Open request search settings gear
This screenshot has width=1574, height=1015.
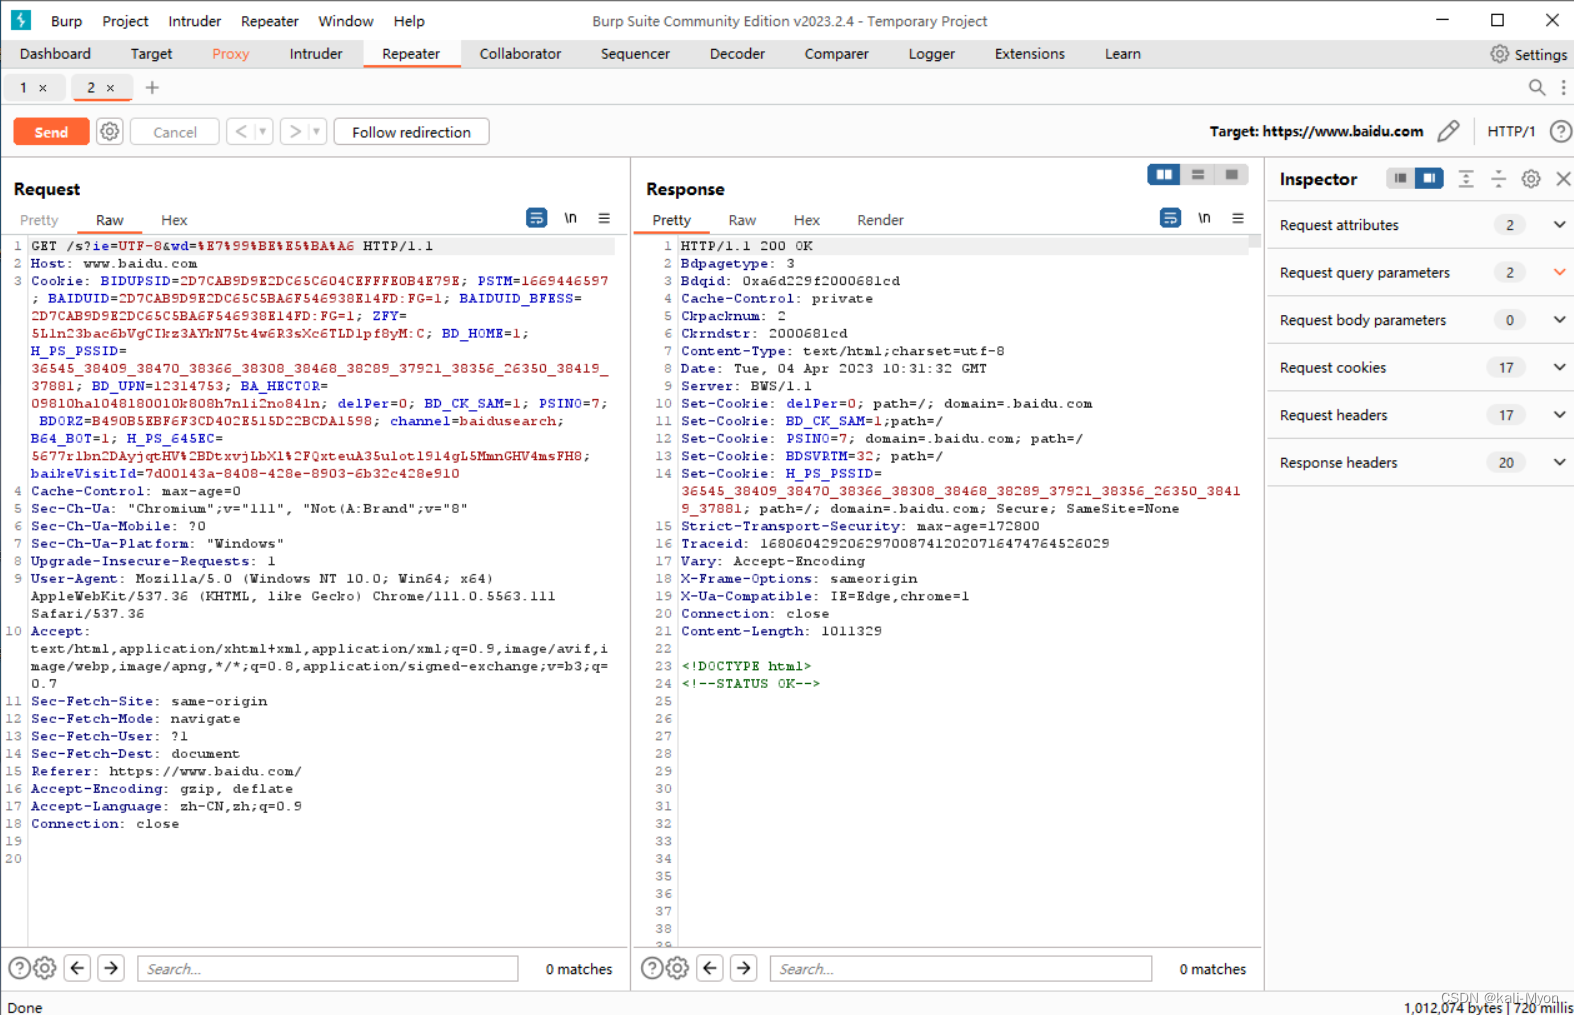[x=45, y=968]
